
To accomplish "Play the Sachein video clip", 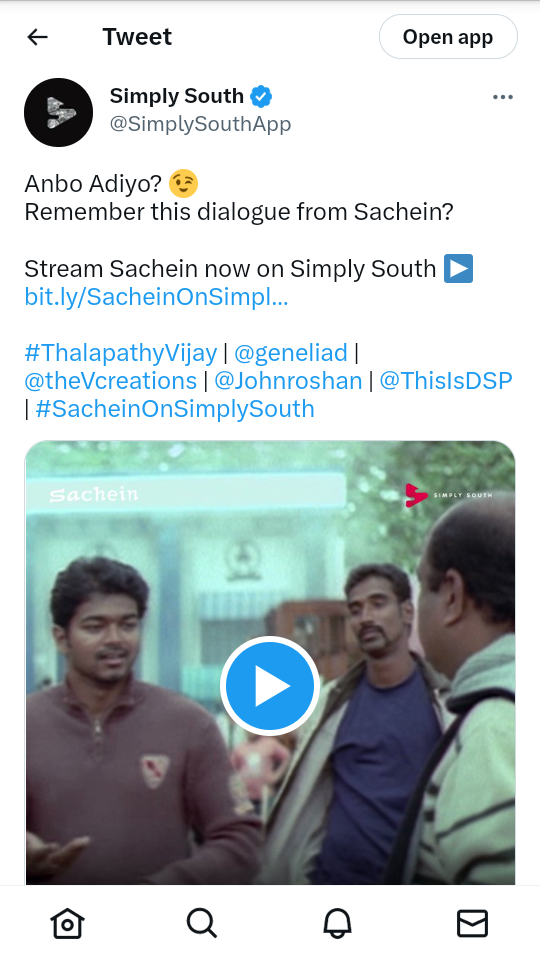I will click(270, 686).
